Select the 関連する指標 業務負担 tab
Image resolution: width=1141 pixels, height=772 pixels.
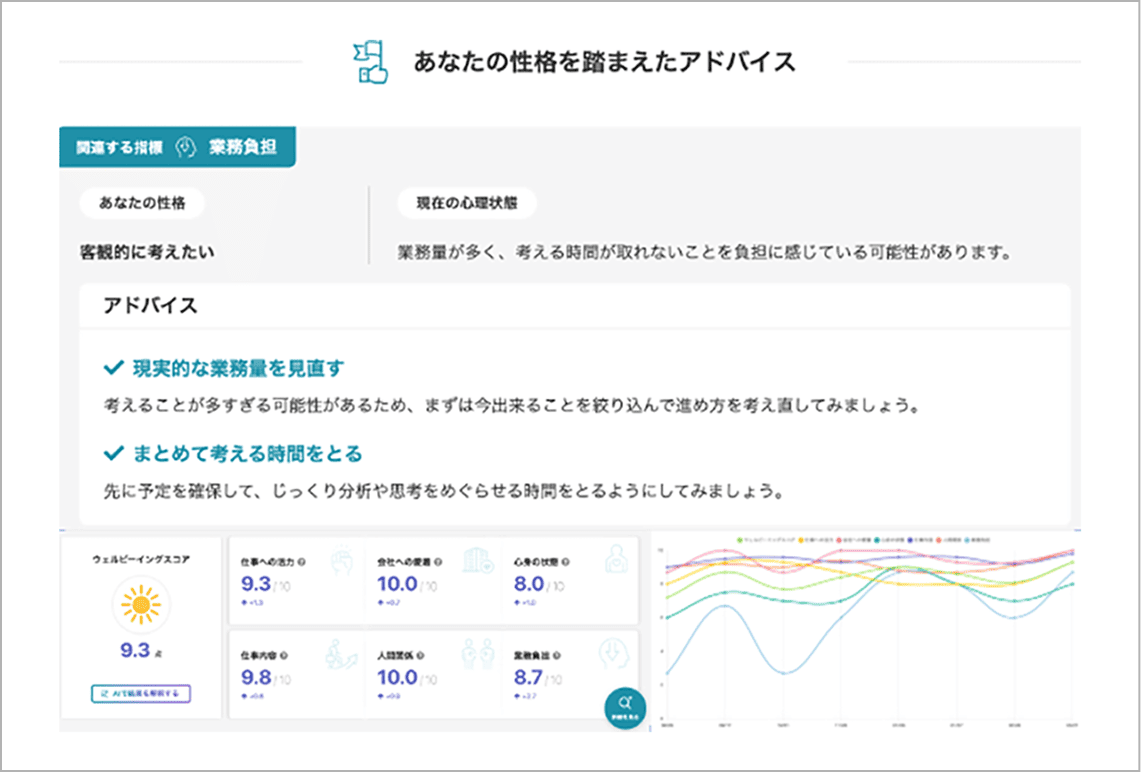coord(176,147)
